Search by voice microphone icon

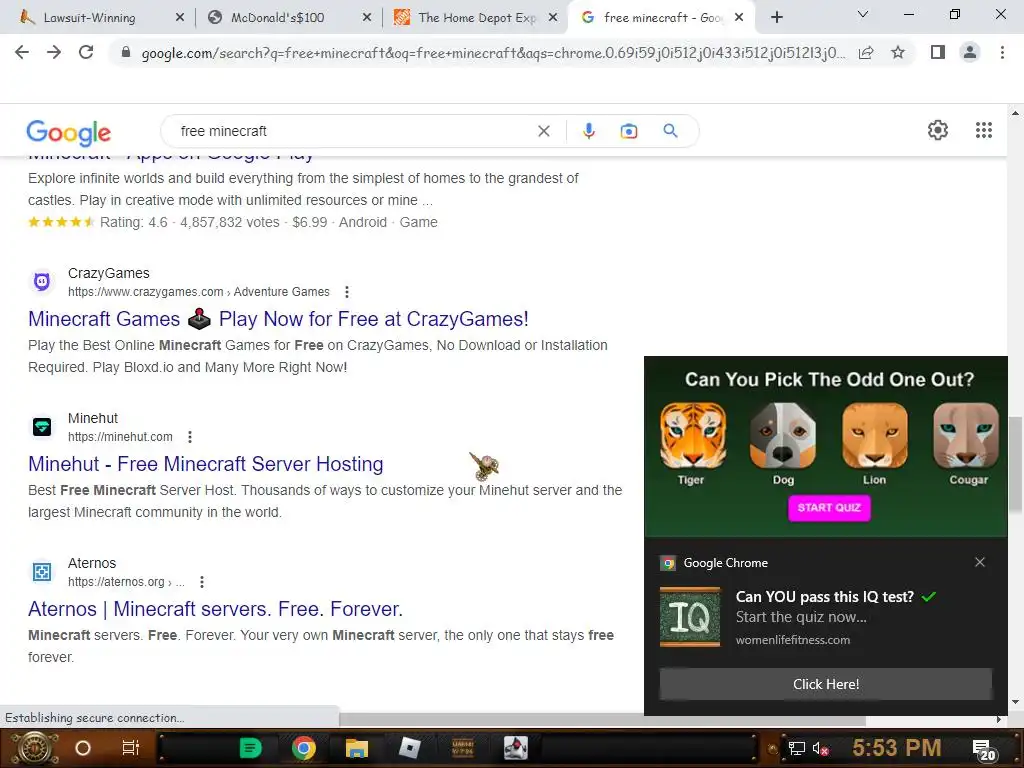(x=588, y=131)
